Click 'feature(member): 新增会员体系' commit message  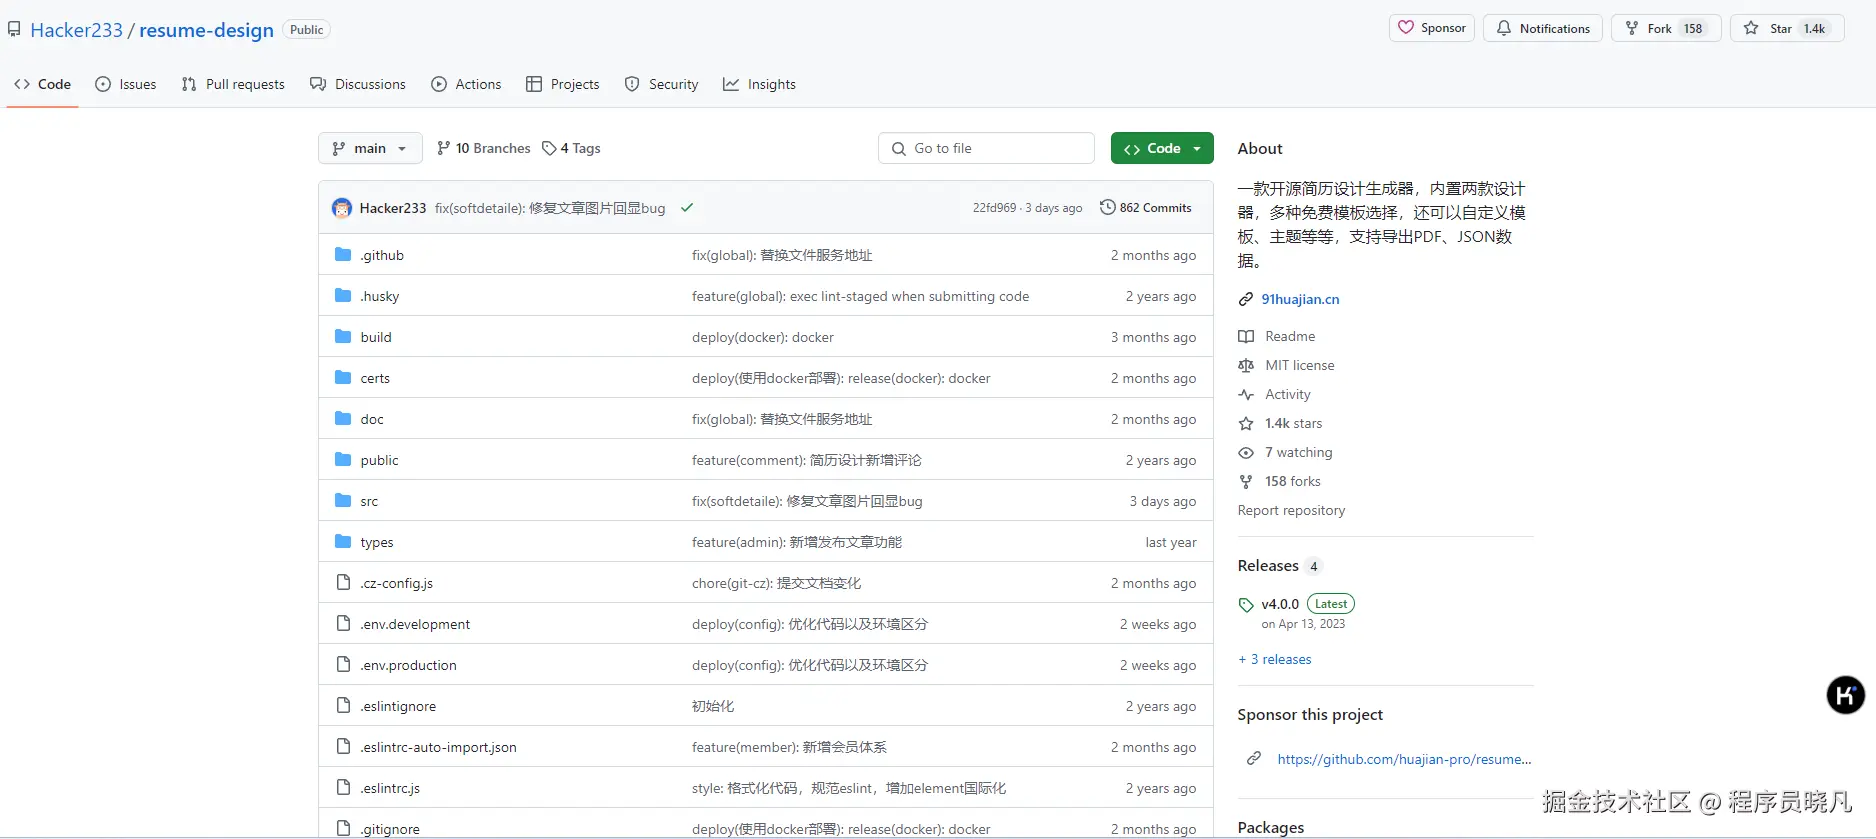pos(789,747)
